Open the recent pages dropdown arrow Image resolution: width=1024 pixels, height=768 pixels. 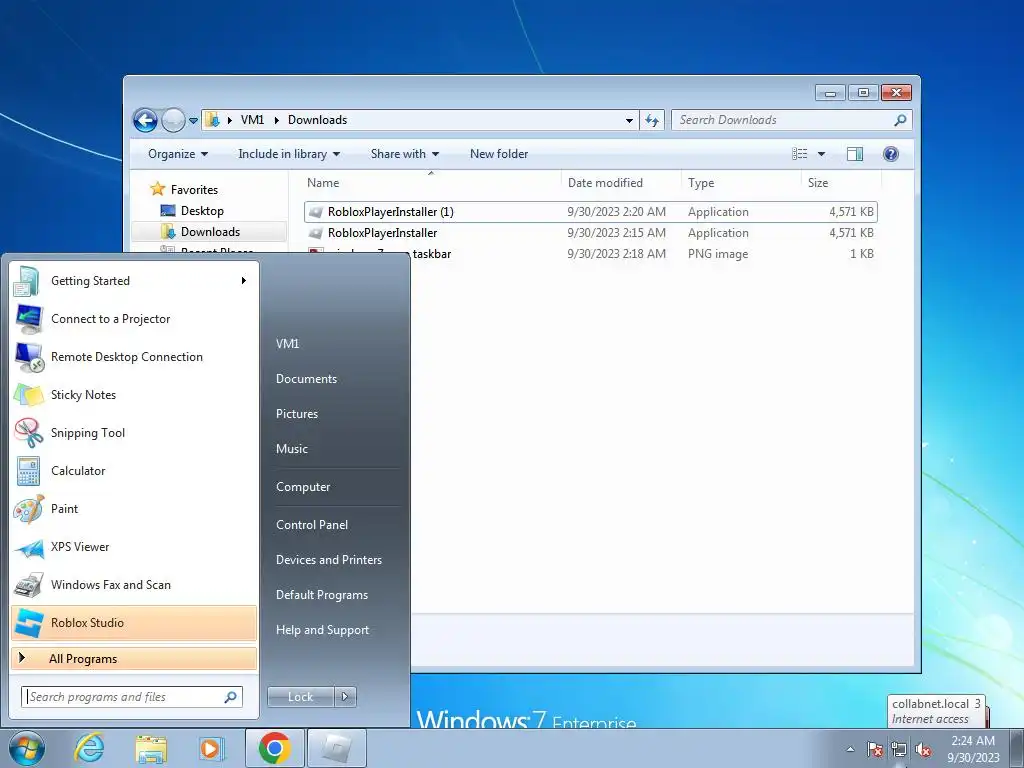(193, 121)
